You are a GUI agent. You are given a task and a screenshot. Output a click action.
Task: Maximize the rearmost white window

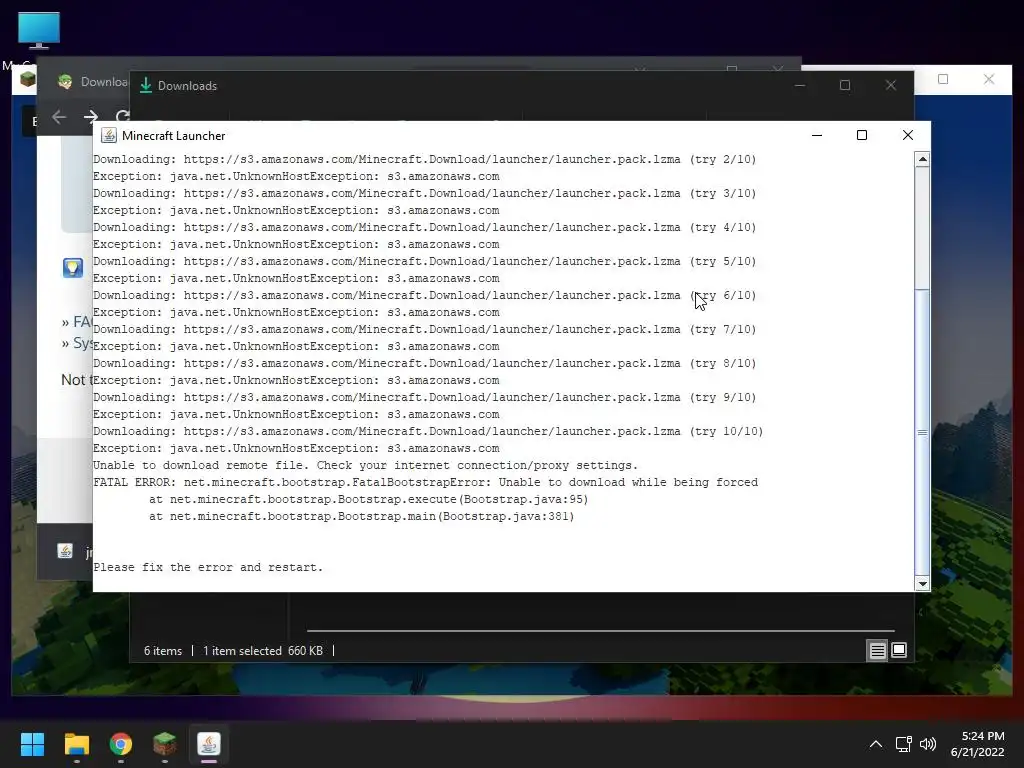point(943,79)
